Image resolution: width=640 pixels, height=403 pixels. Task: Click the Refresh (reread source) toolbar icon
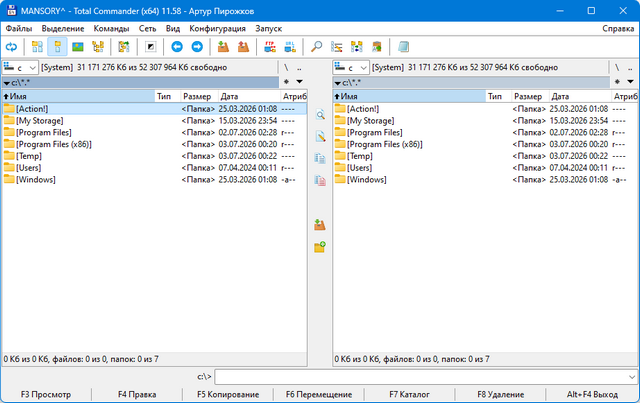(x=11, y=47)
